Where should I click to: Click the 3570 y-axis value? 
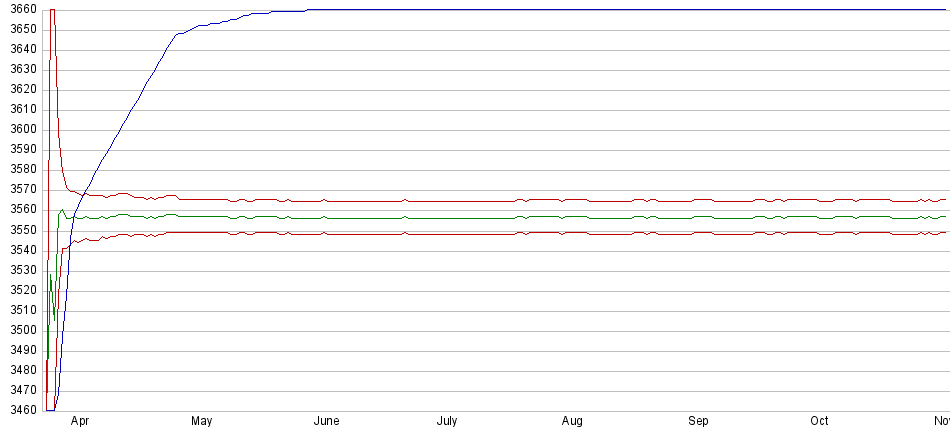tap(20, 190)
